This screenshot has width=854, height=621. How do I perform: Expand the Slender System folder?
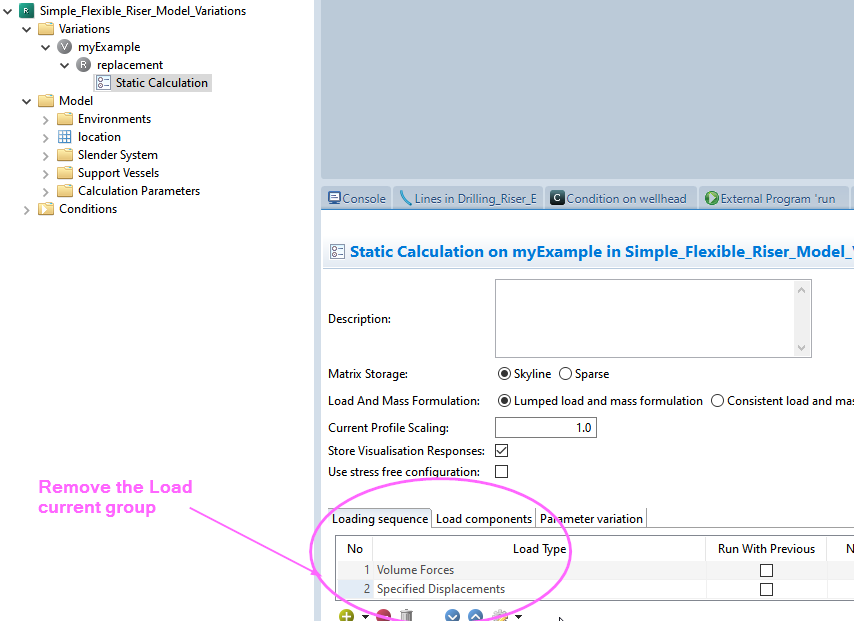(x=46, y=155)
